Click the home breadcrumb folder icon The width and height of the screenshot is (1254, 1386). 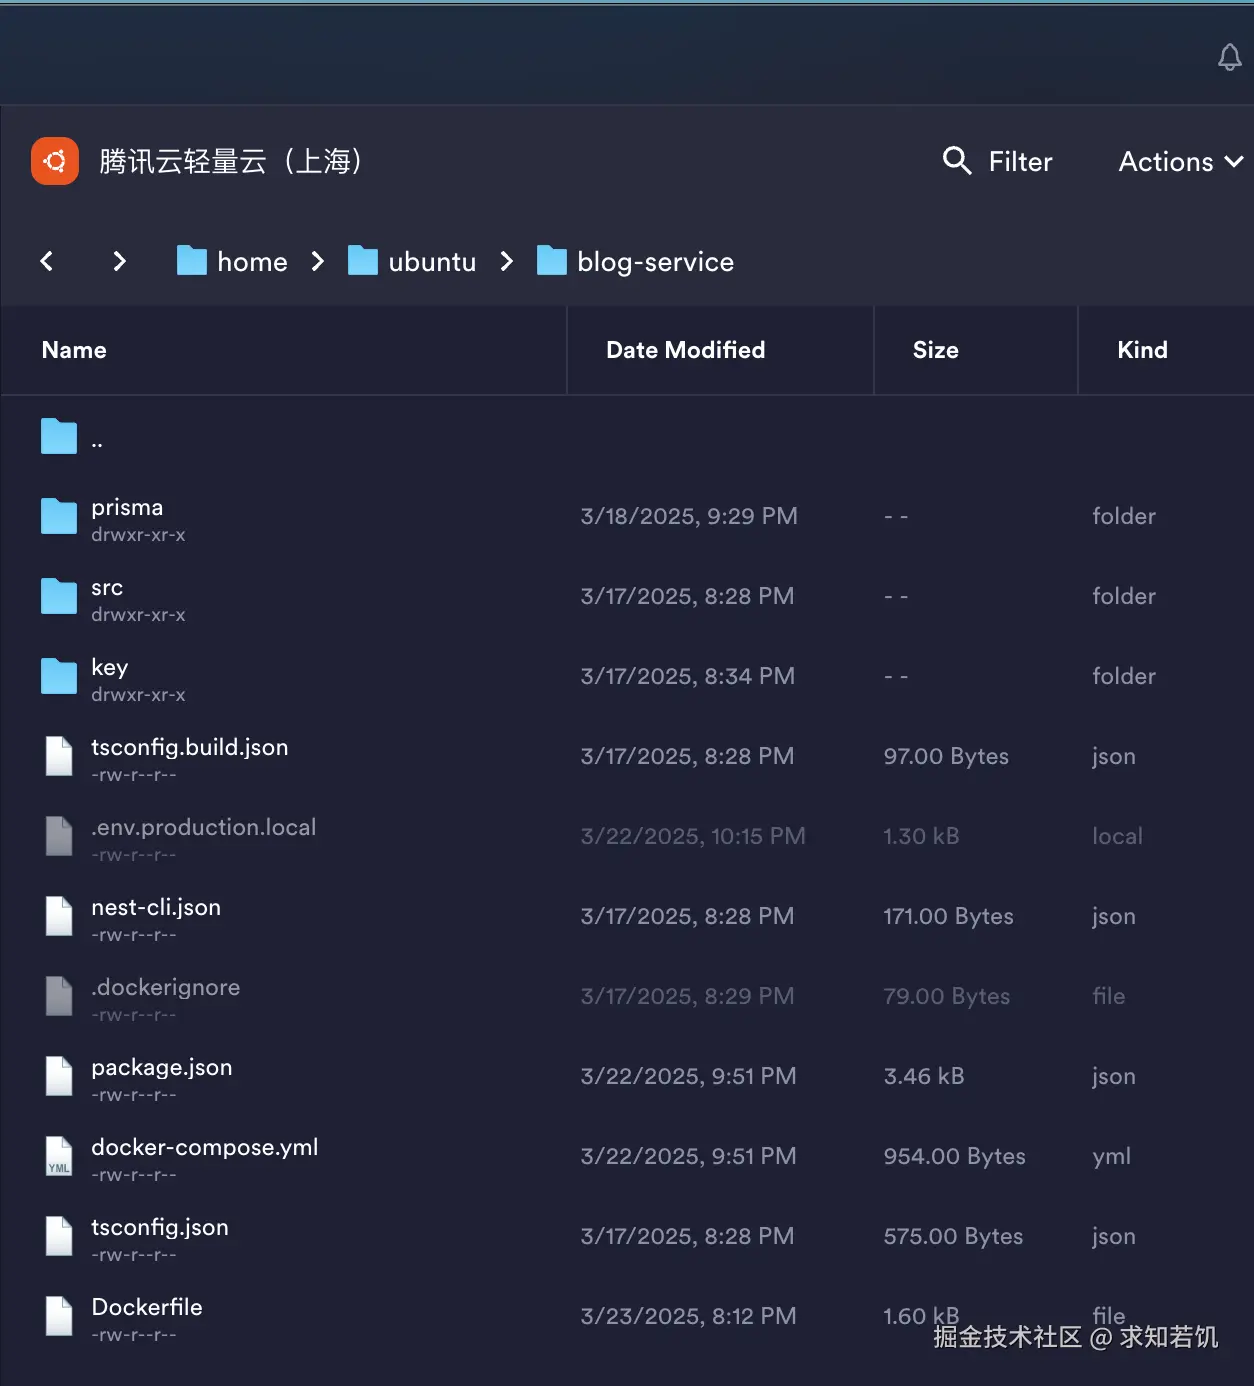[192, 261]
